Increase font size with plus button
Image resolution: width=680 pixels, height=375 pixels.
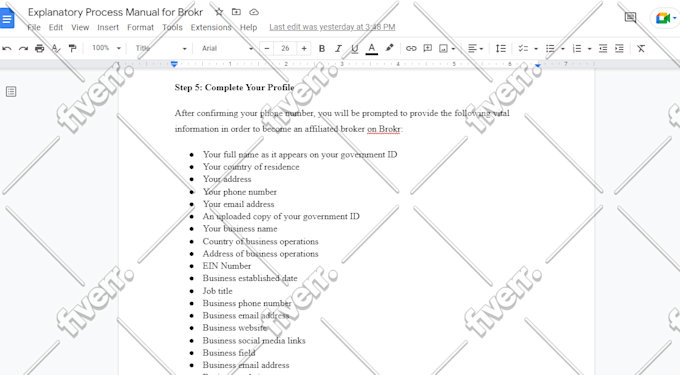click(304, 49)
